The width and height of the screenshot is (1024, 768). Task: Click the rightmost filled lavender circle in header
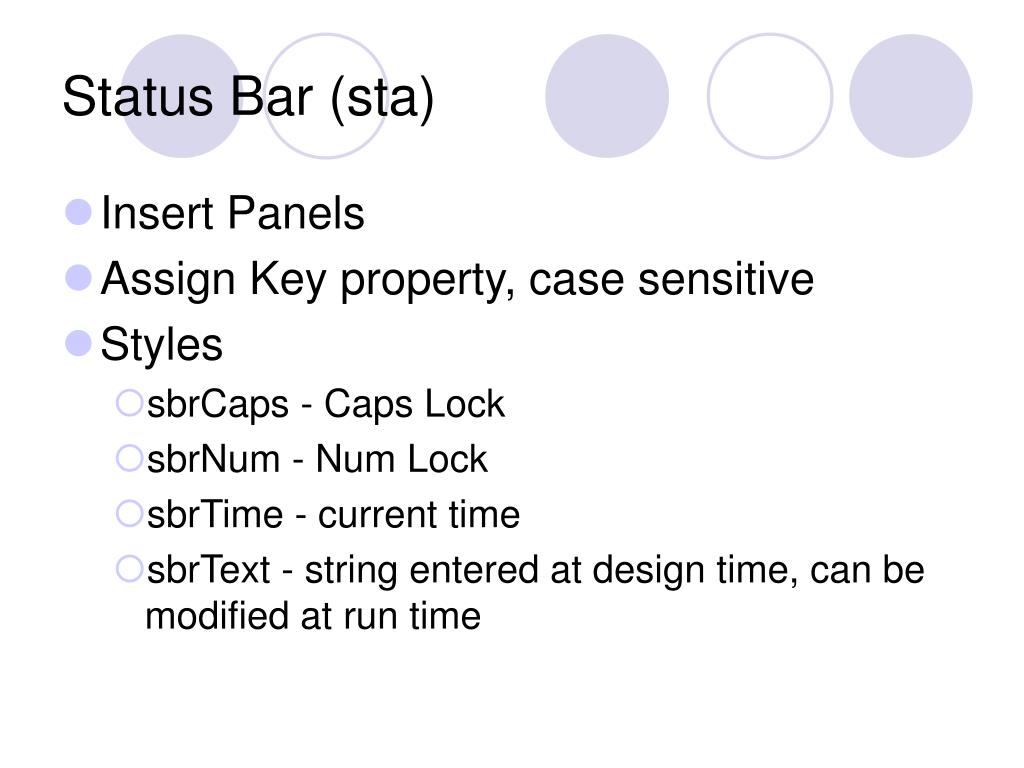(910, 96)
